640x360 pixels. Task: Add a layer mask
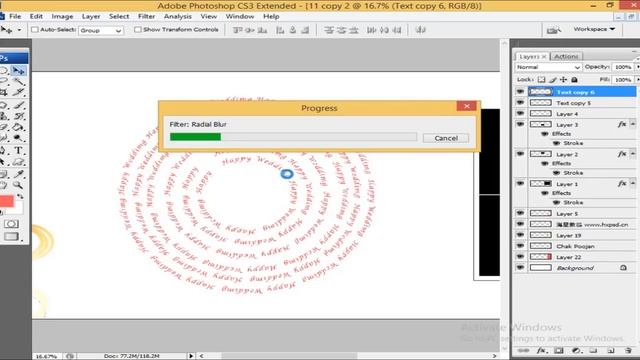(558, 351)
